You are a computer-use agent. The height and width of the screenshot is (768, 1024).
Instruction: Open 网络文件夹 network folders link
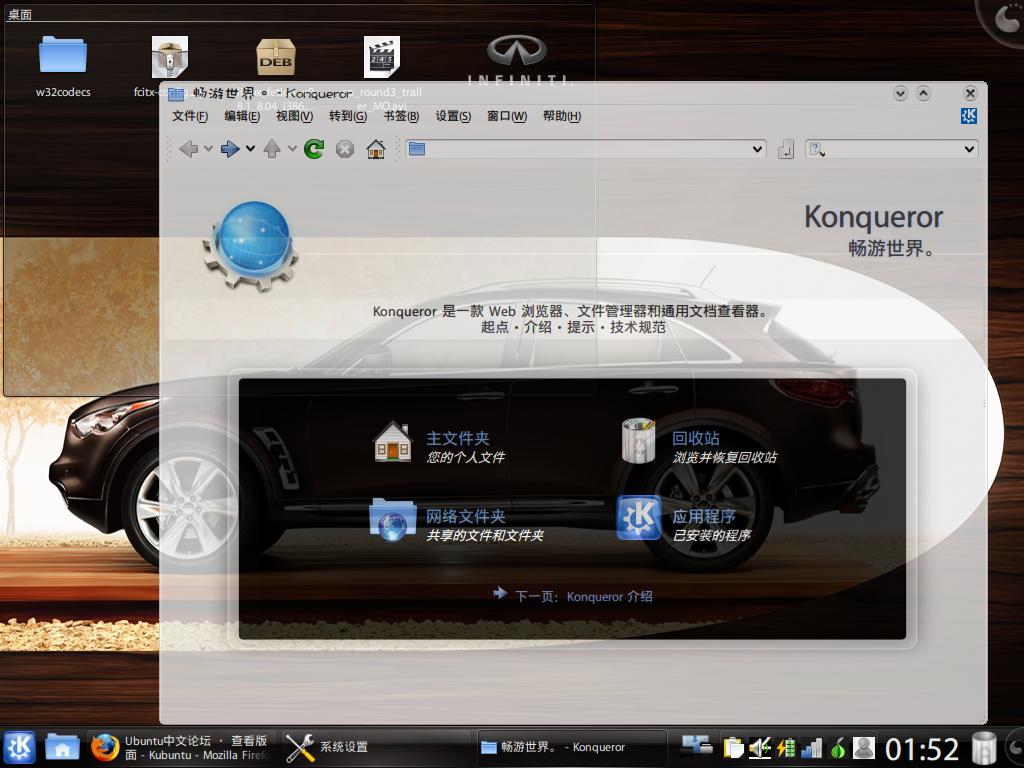coord(466,517)
